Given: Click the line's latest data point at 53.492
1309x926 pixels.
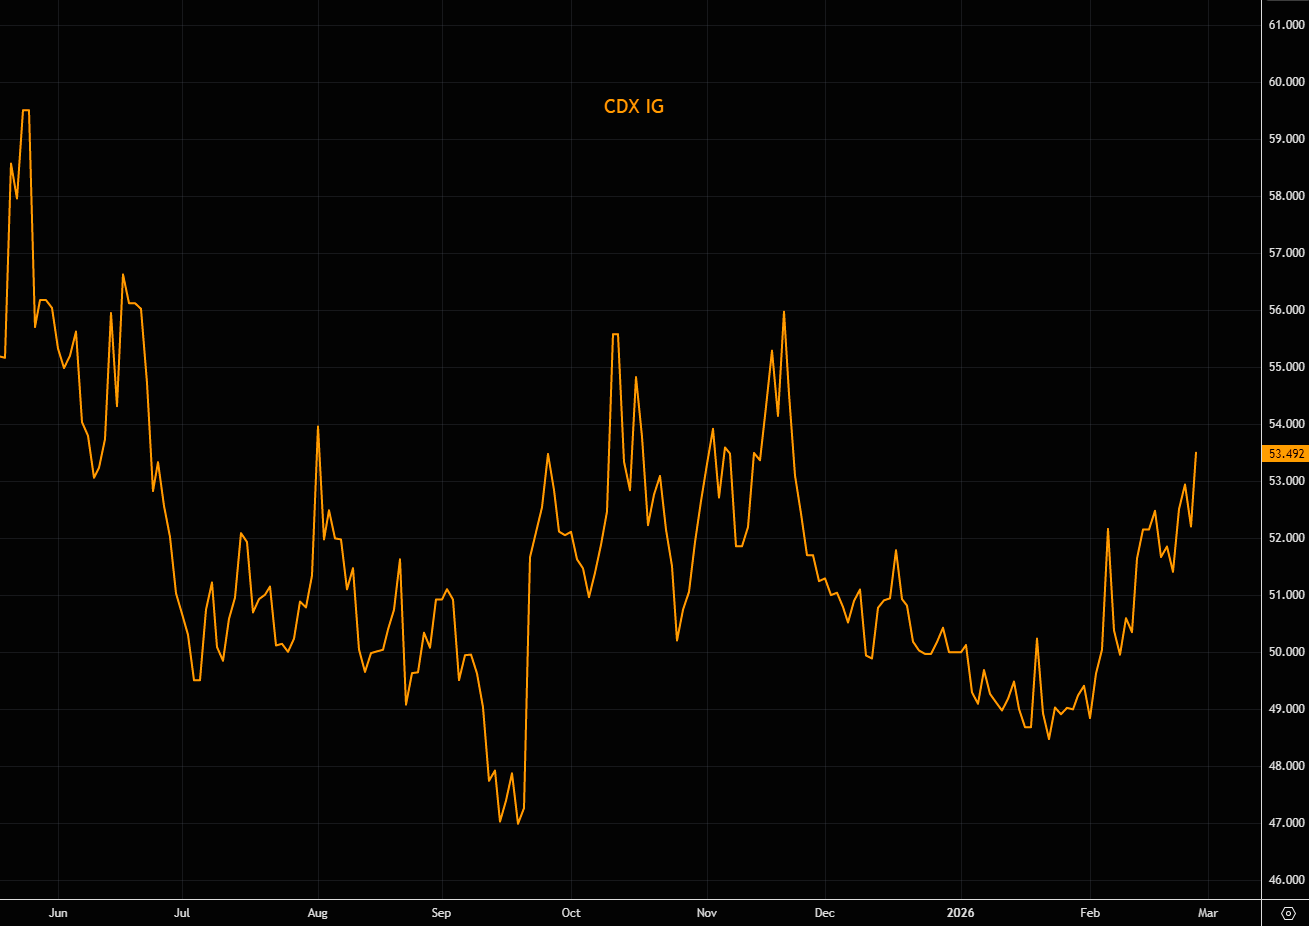Looking at the screenshot, I should [x=1196, y=453].
